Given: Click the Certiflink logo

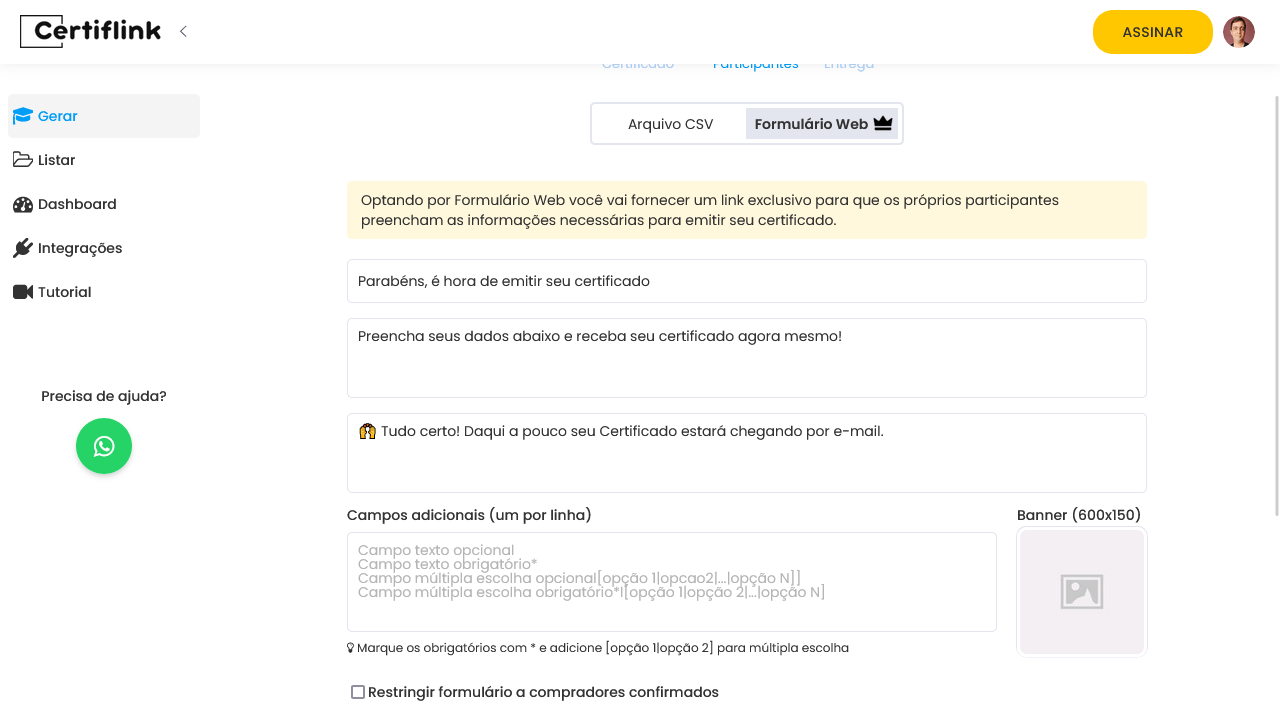Looking at the screenshot, I should [x=91, y=32].
